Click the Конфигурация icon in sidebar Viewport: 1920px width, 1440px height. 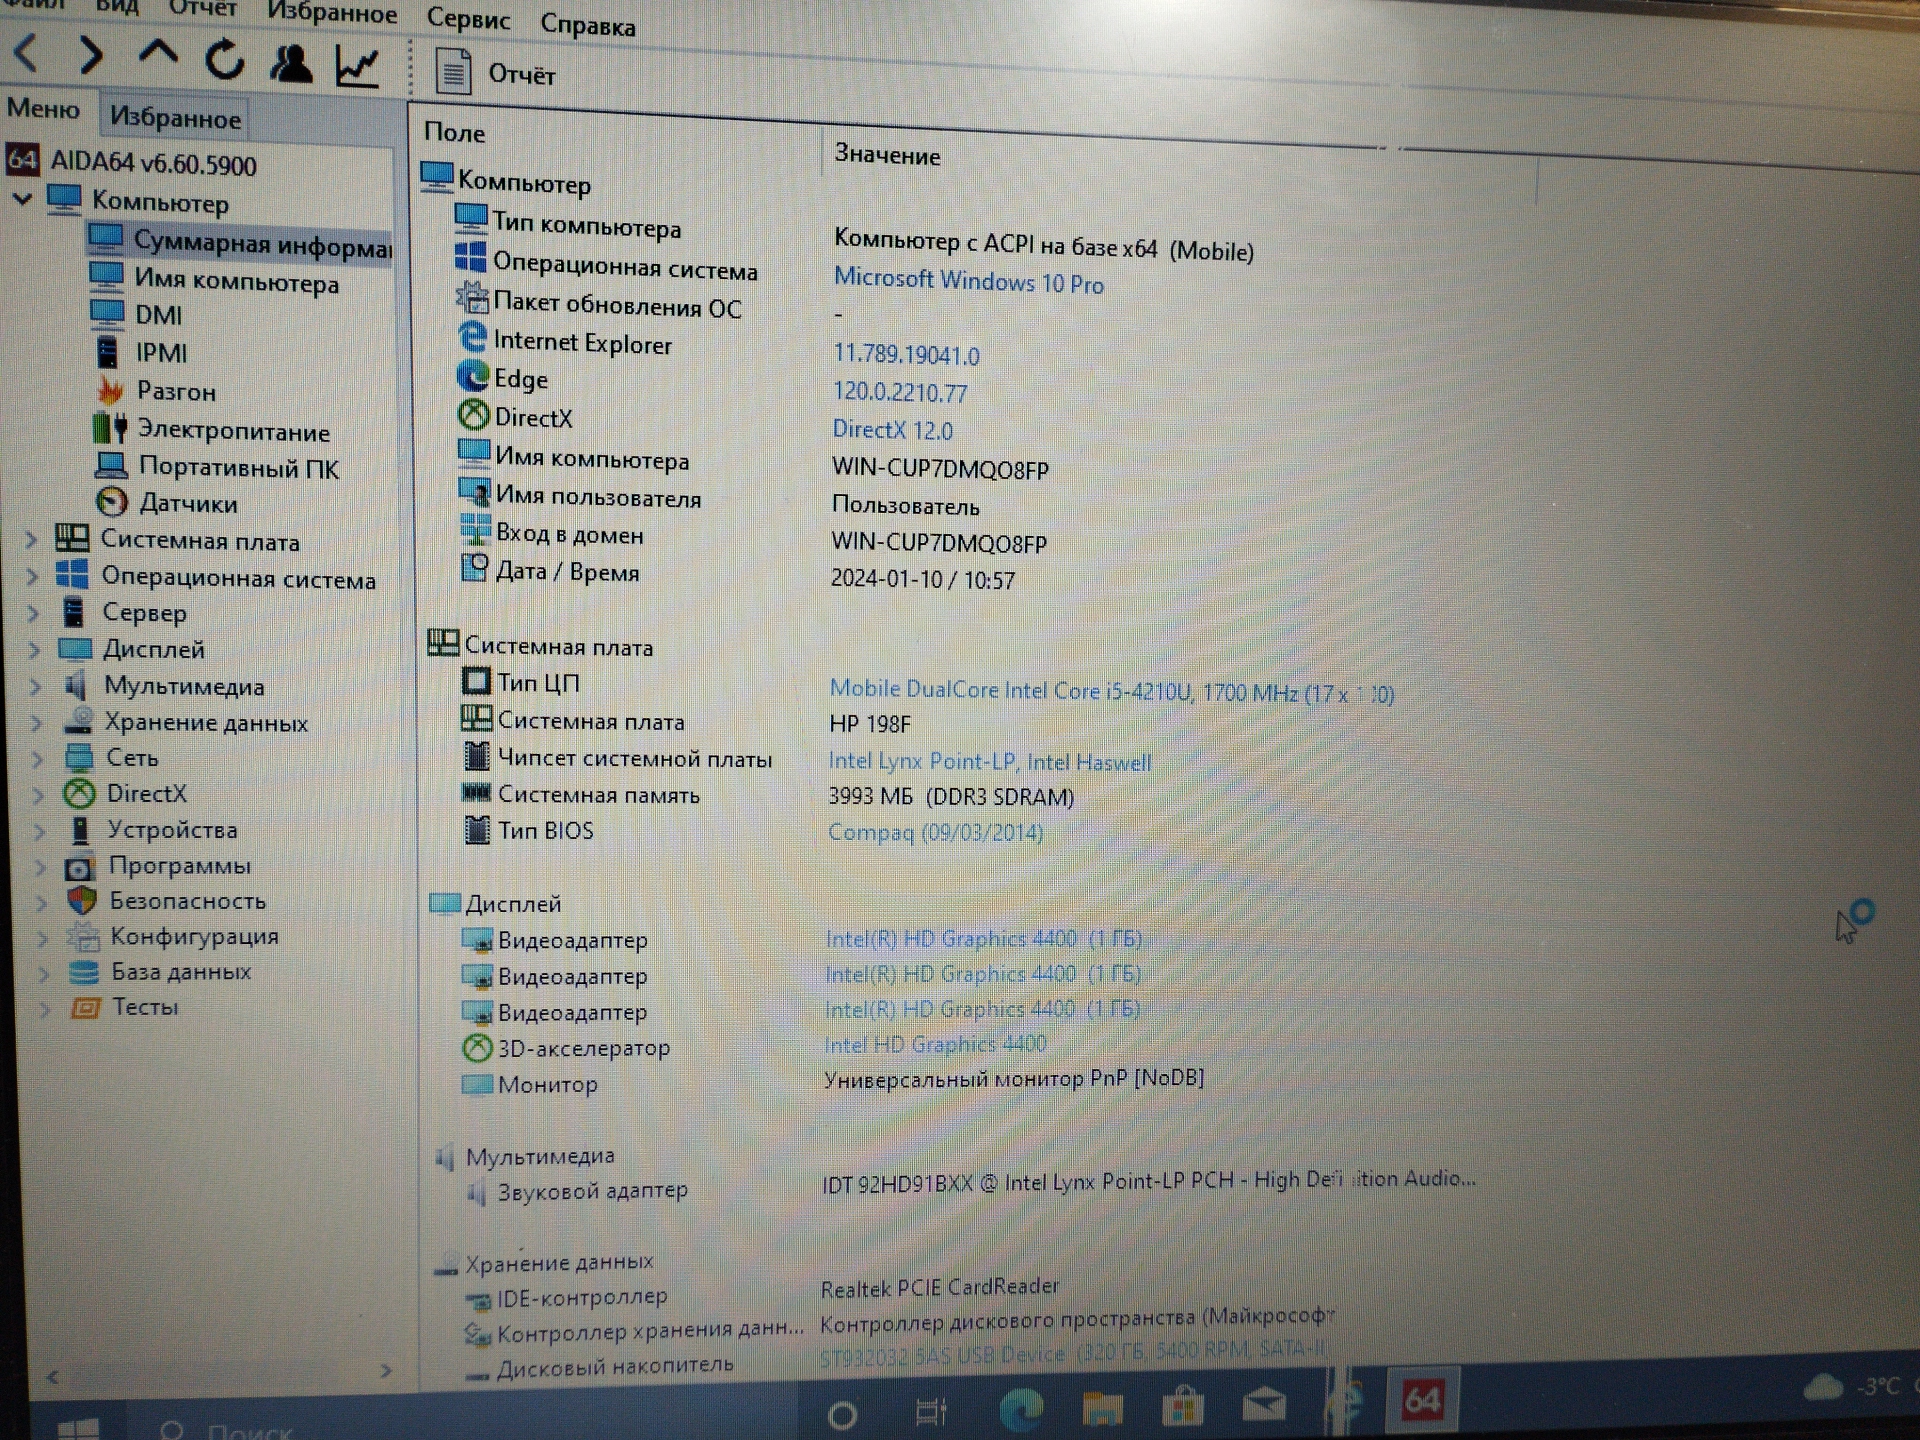[x=83, y=936]
